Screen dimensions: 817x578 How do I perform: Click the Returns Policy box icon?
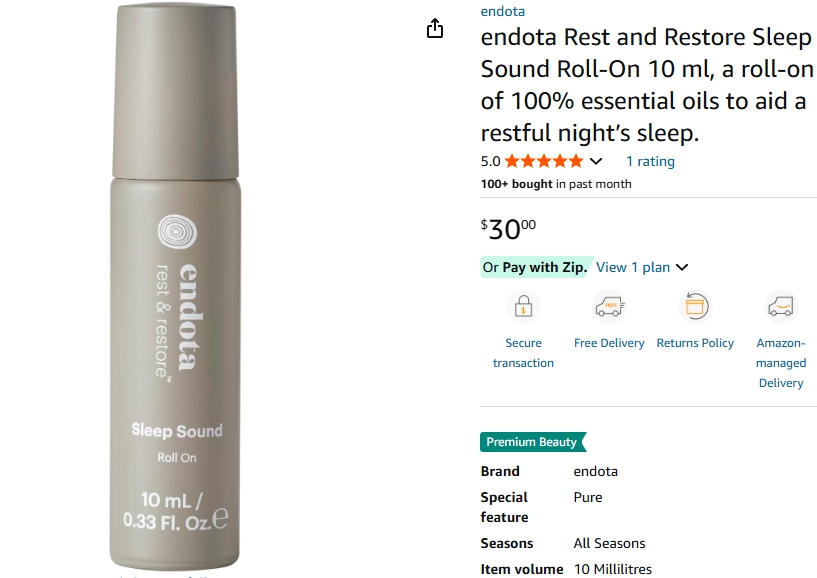click(695, 306)
